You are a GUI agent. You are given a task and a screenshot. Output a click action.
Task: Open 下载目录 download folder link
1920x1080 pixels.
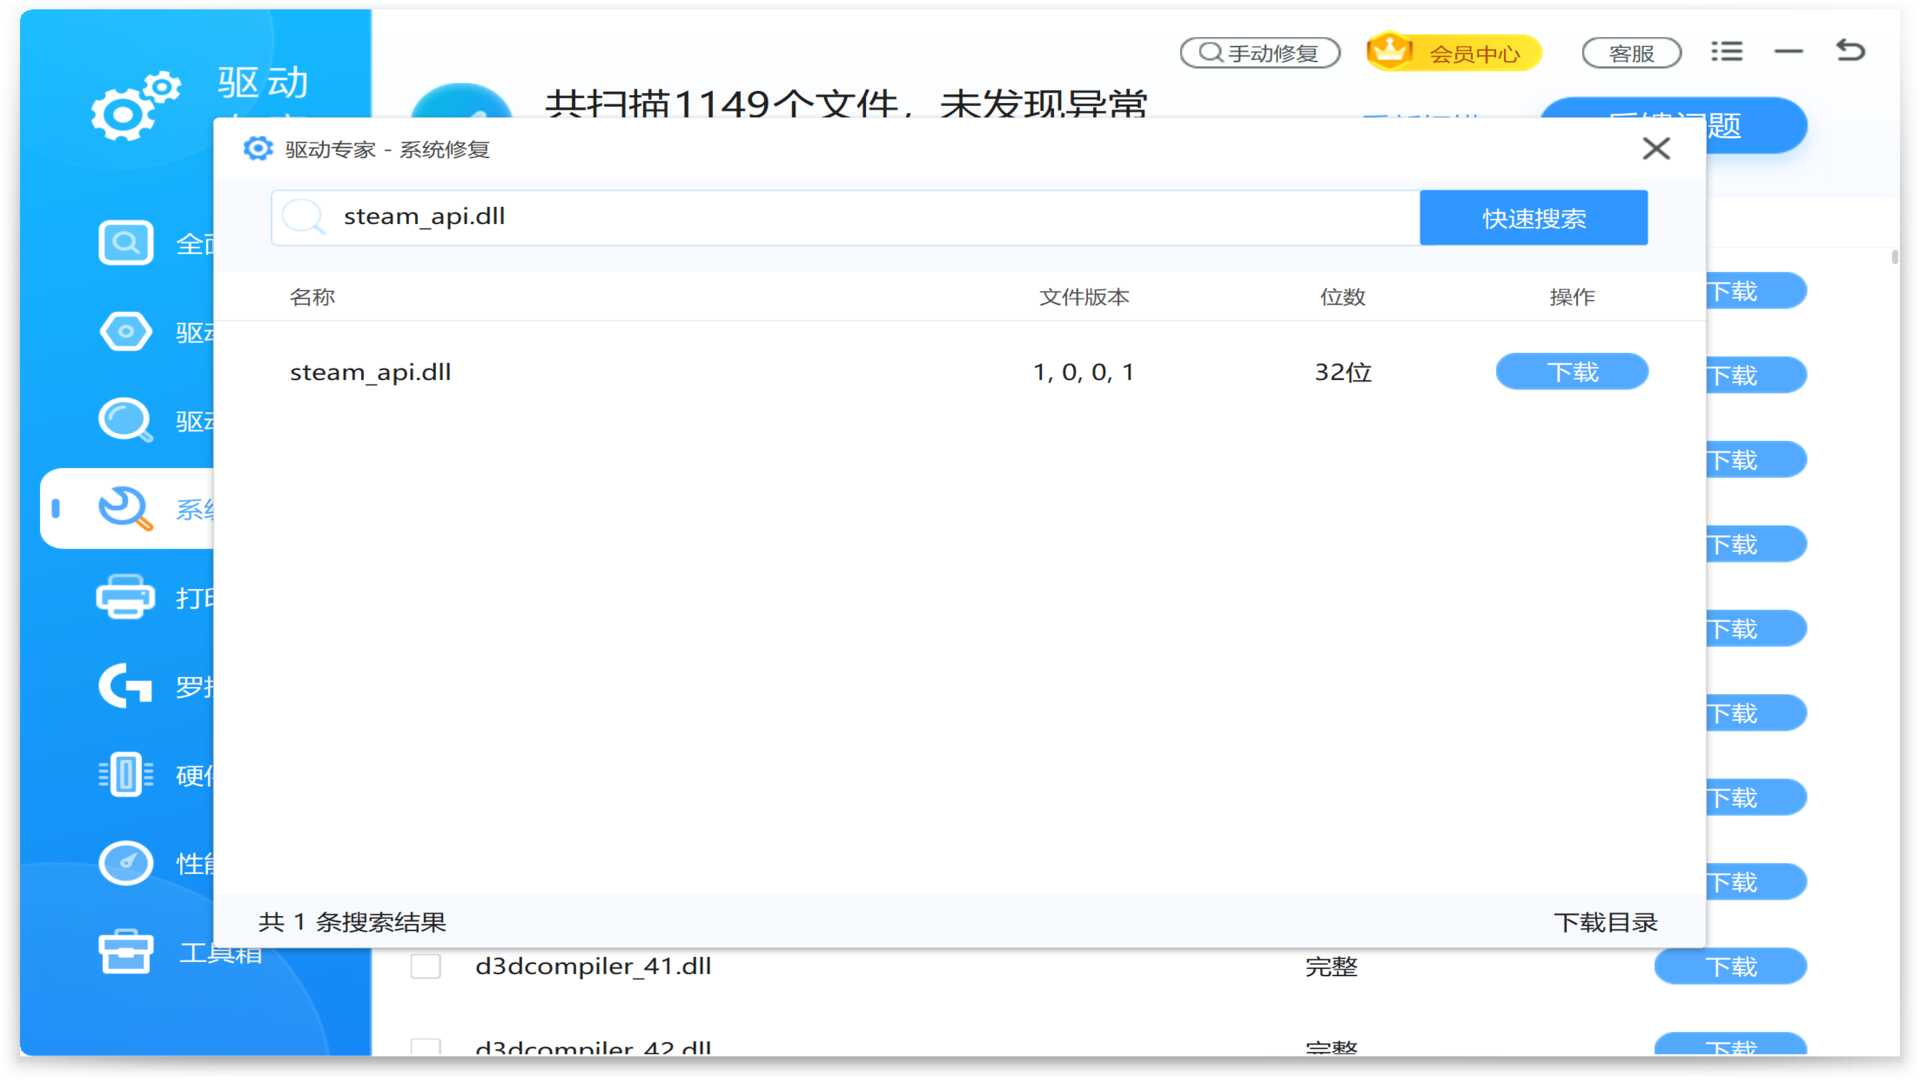(1605, 922)
